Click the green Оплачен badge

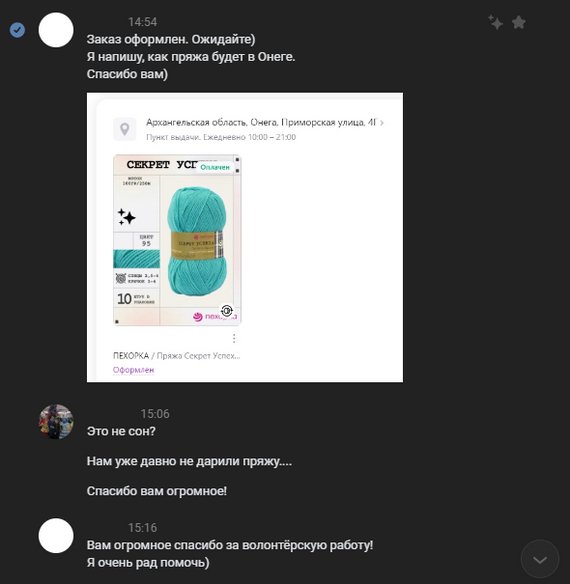click(x=215, y=167)
